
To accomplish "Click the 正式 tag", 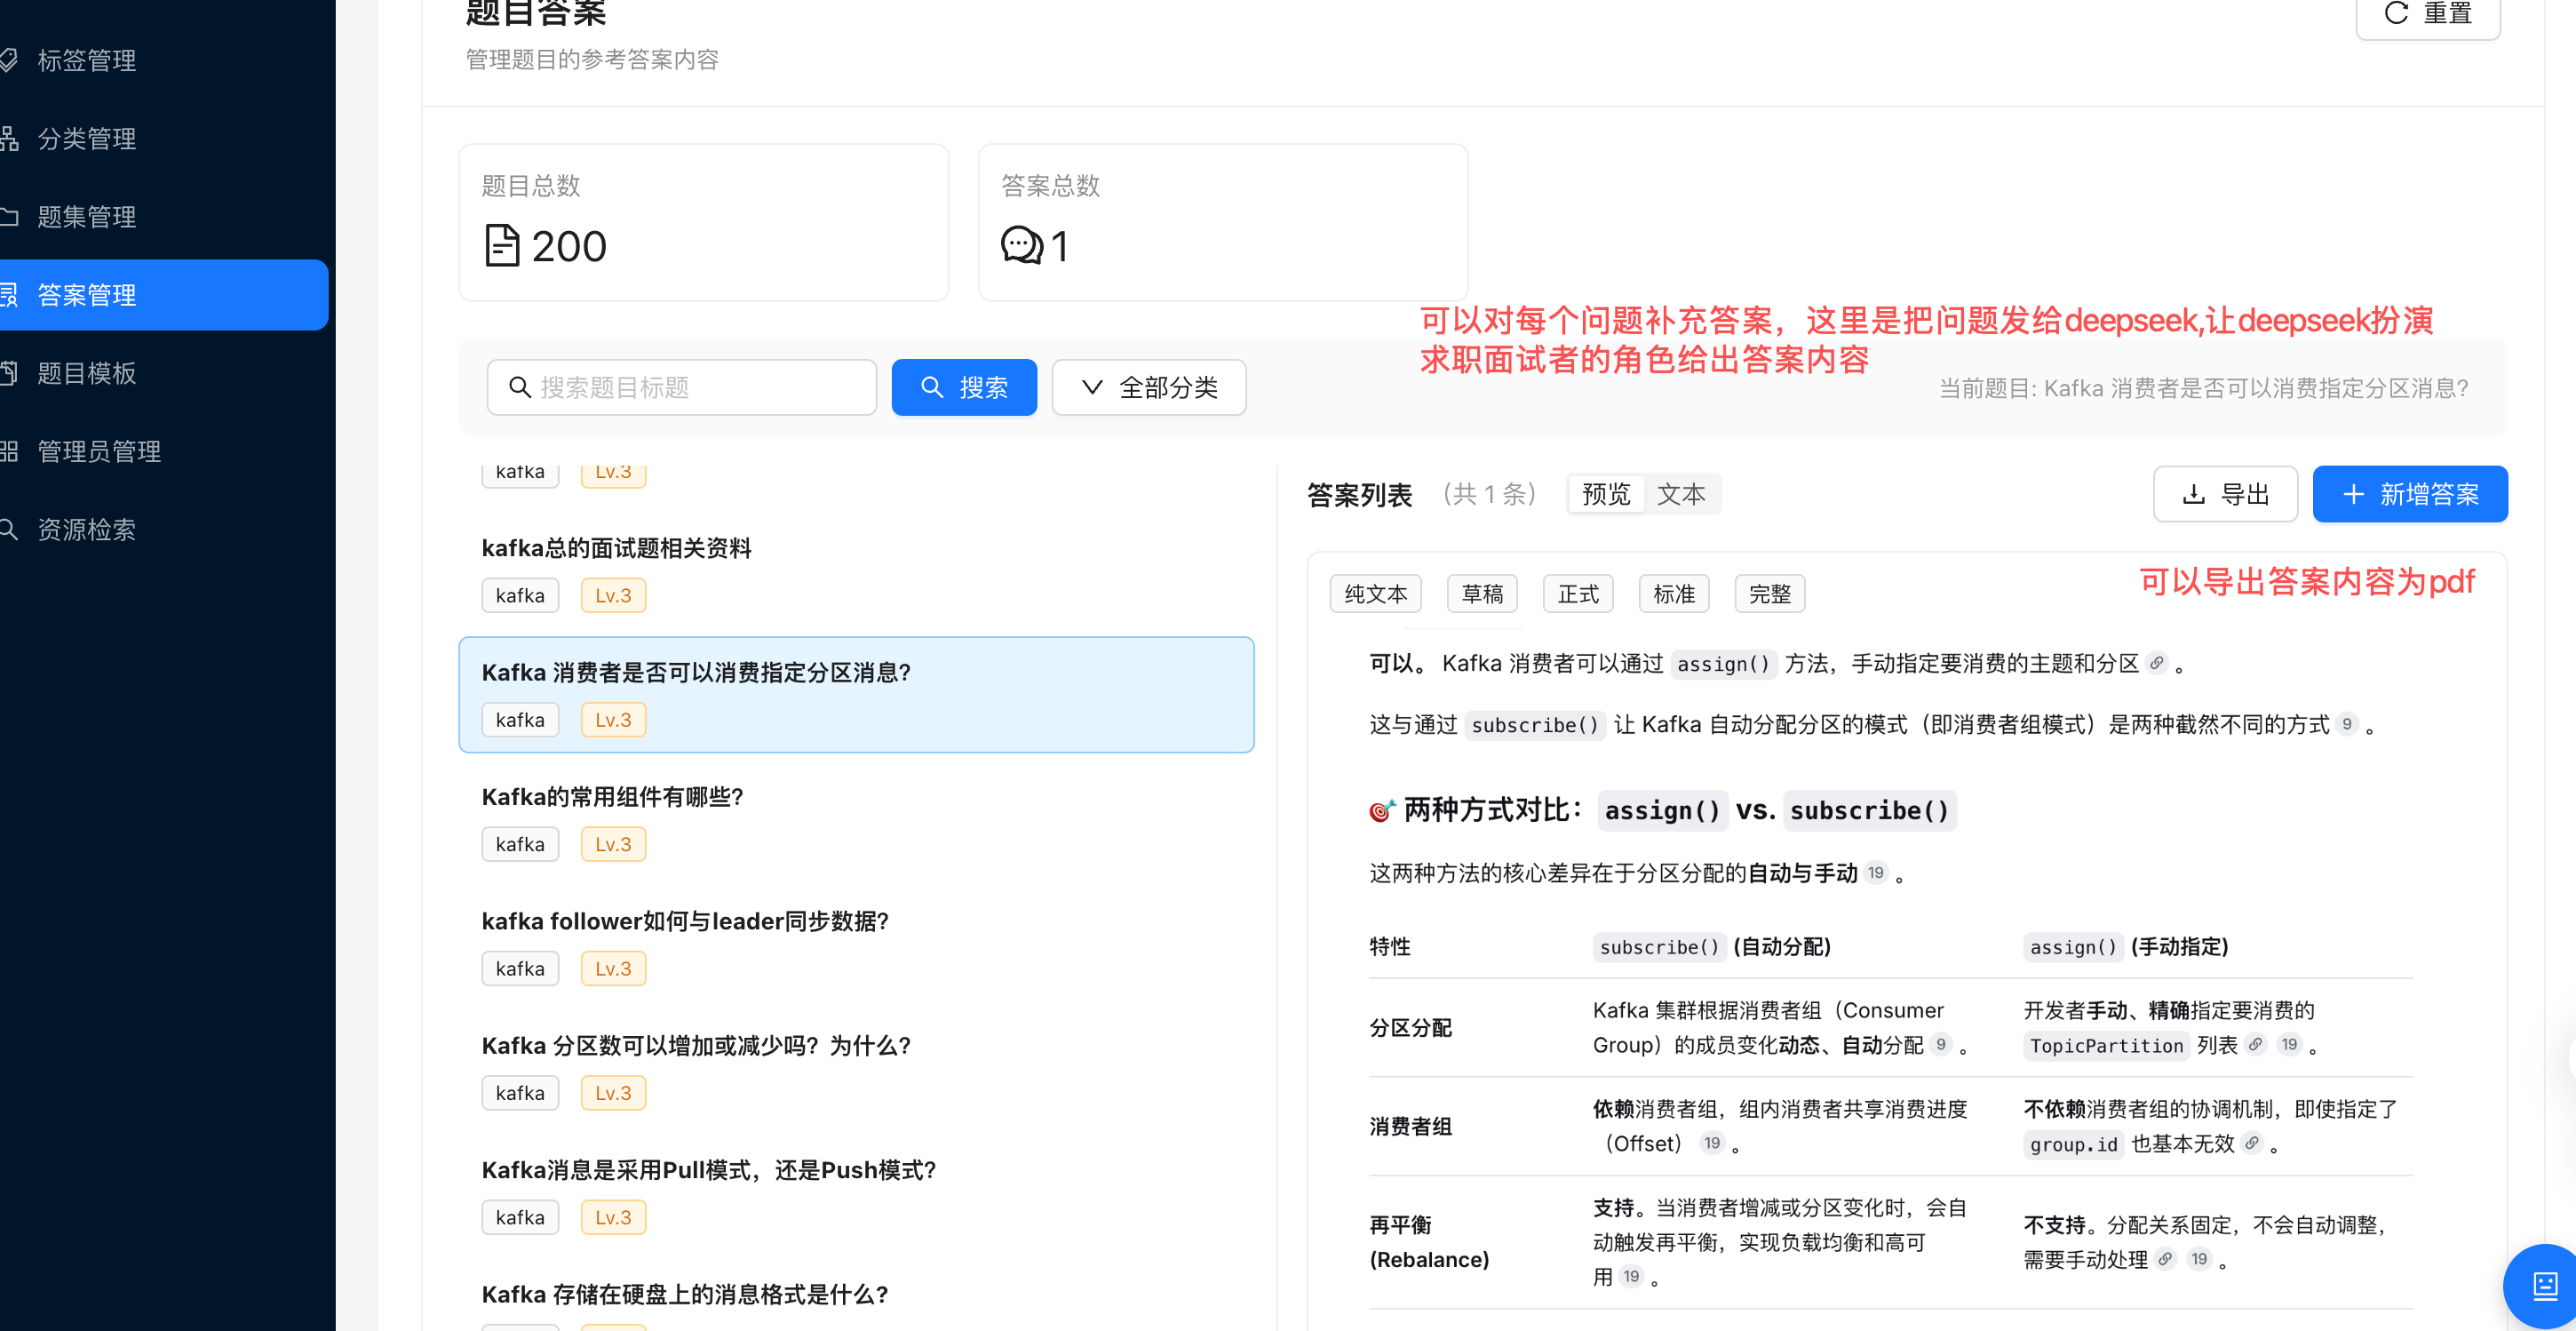I will [1578, 594].
